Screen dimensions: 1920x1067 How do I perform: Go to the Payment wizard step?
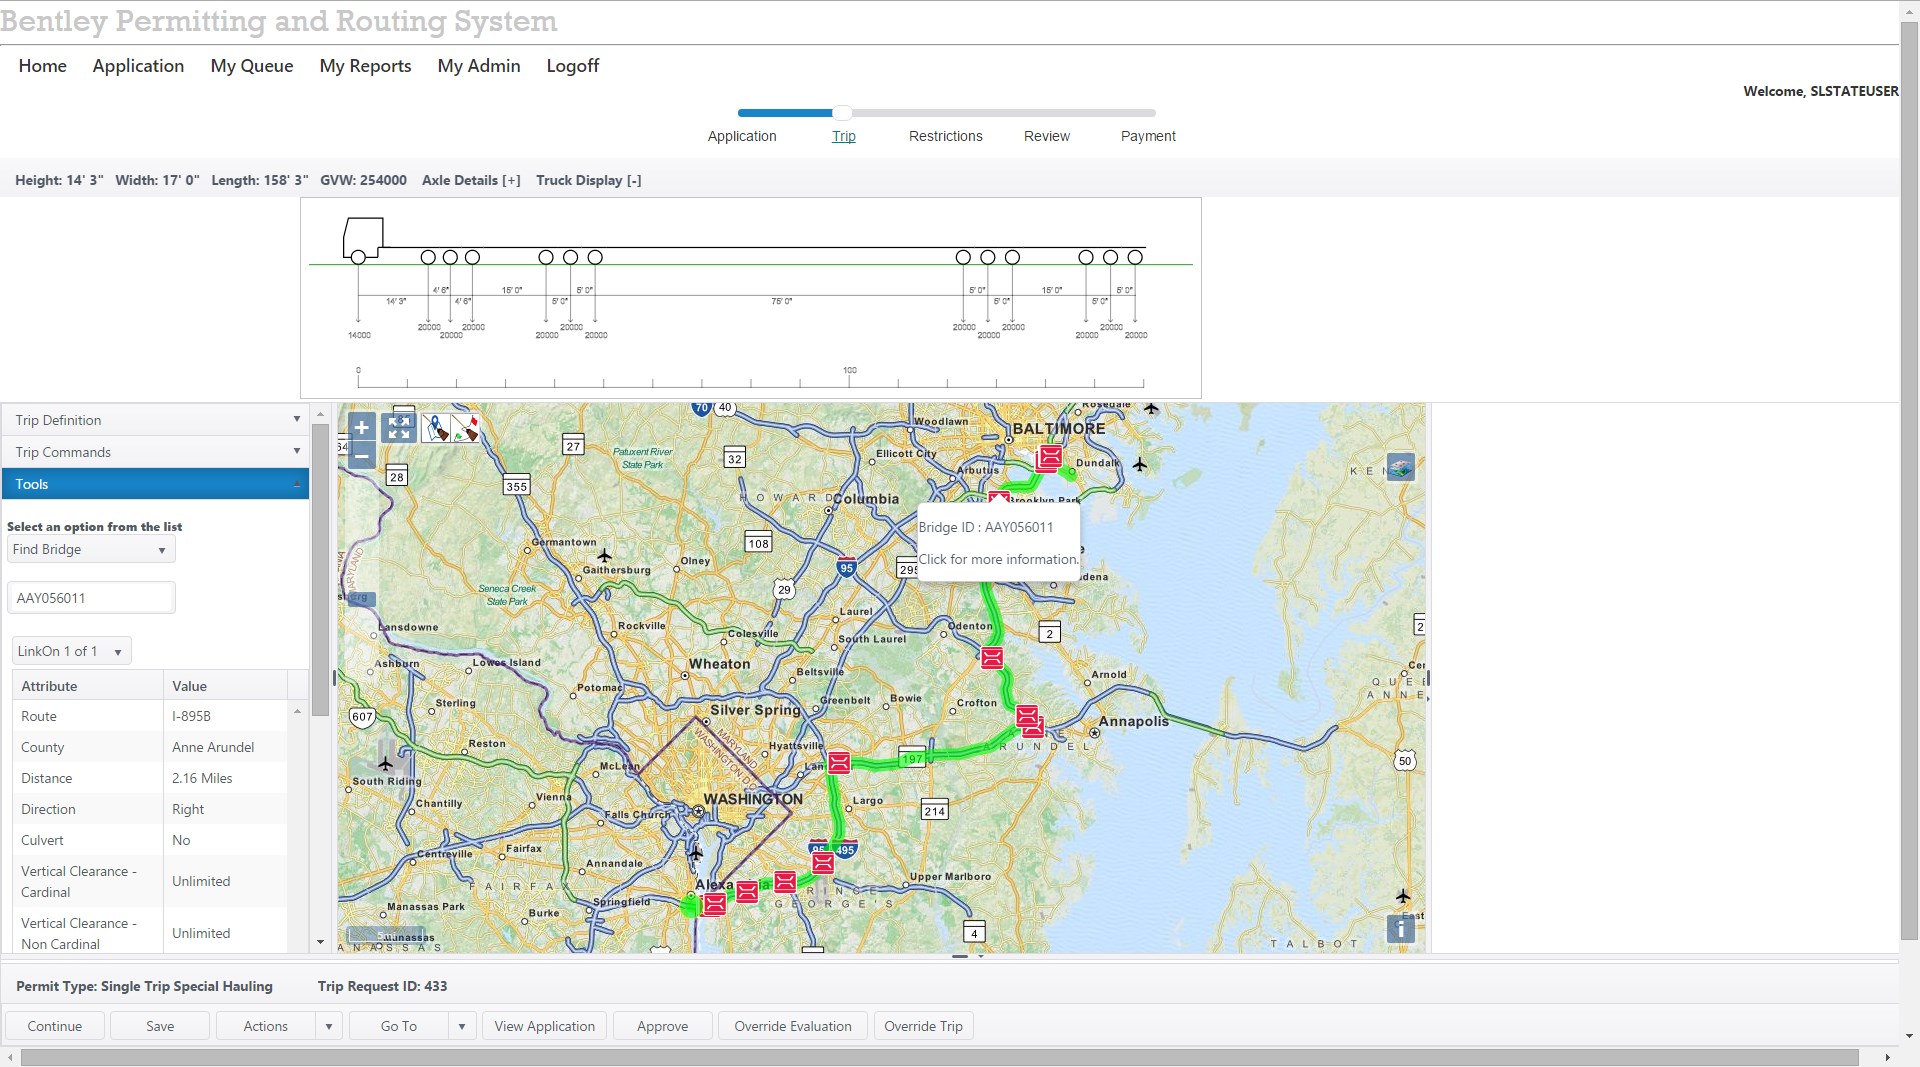(1148, 136)
